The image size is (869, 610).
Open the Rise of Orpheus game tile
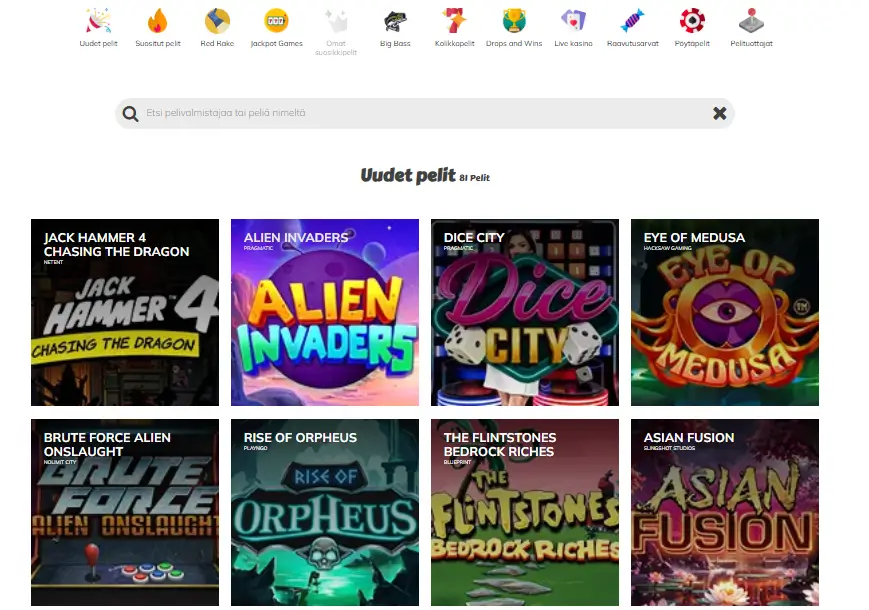coord(325,512)
